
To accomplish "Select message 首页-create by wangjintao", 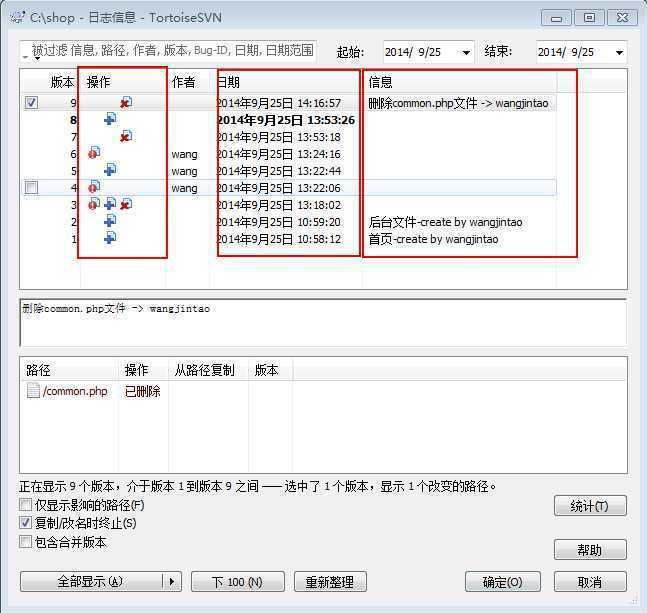I will tap(433, 239).
